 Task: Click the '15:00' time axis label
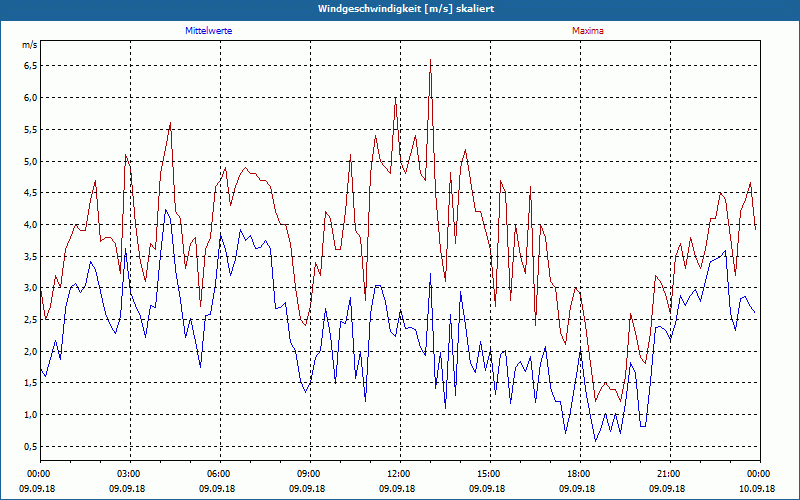click(490, 474)
